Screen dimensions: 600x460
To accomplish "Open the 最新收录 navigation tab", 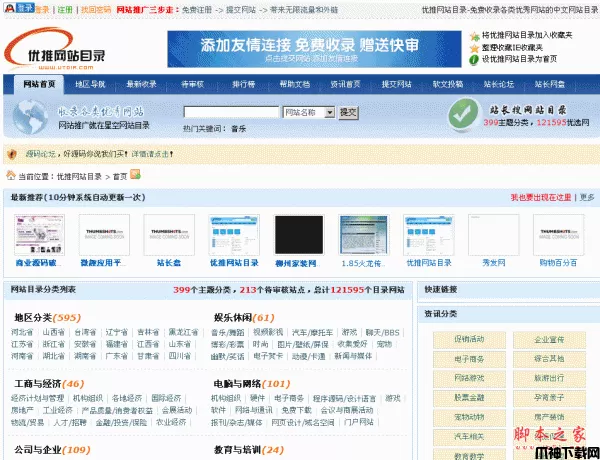I will tap(142, 85).
